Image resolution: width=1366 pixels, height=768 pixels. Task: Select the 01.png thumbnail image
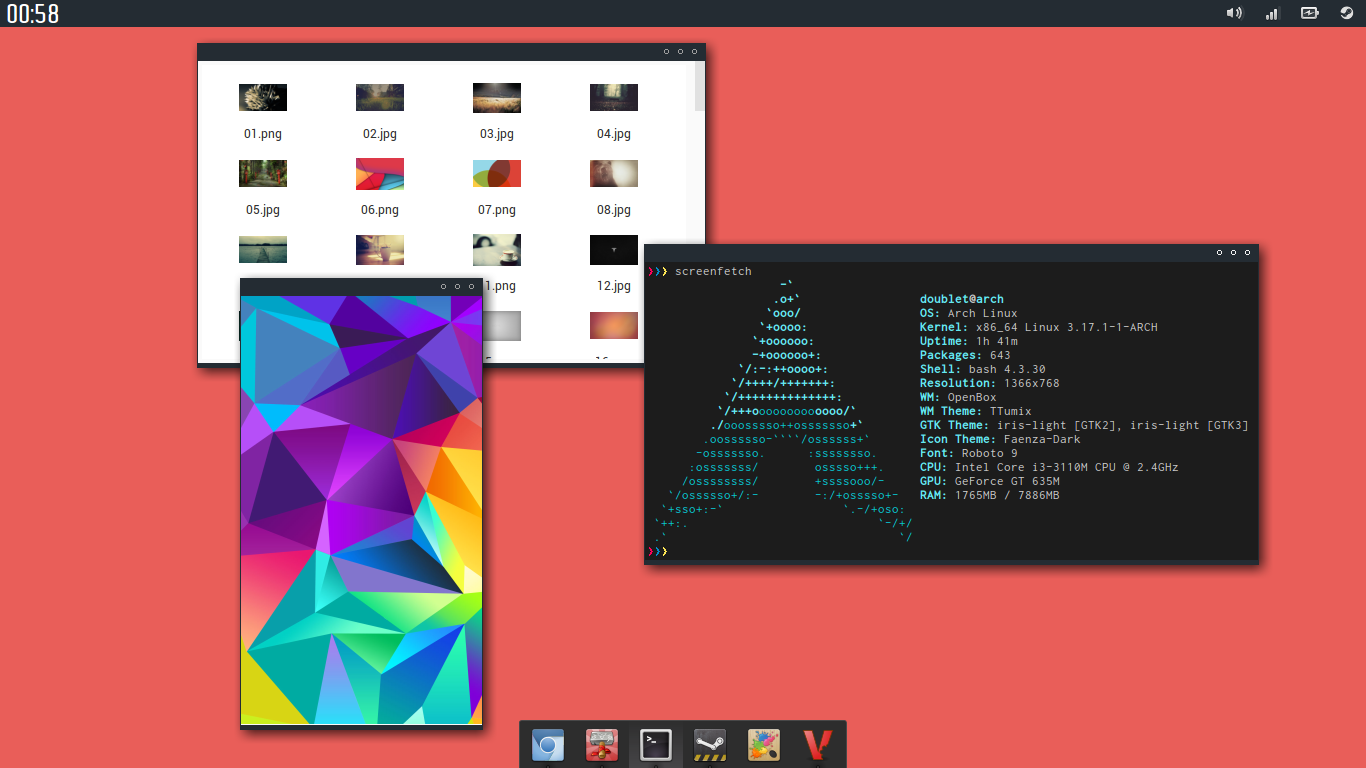(x=263, y=97)
